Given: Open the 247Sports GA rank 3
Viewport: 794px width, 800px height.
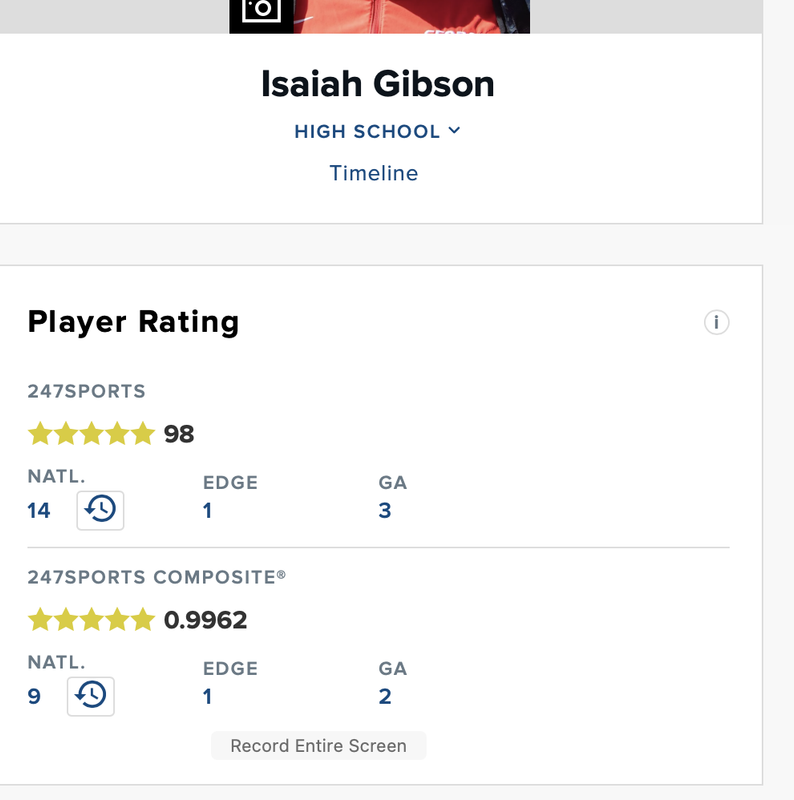Looking at the screenshot, I should (385, 511).
